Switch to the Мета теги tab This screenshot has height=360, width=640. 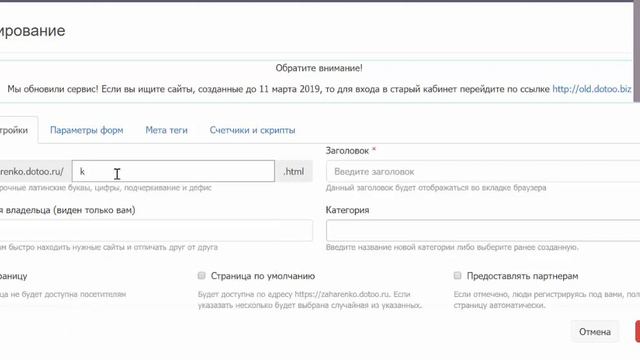(x=167, y=130)
